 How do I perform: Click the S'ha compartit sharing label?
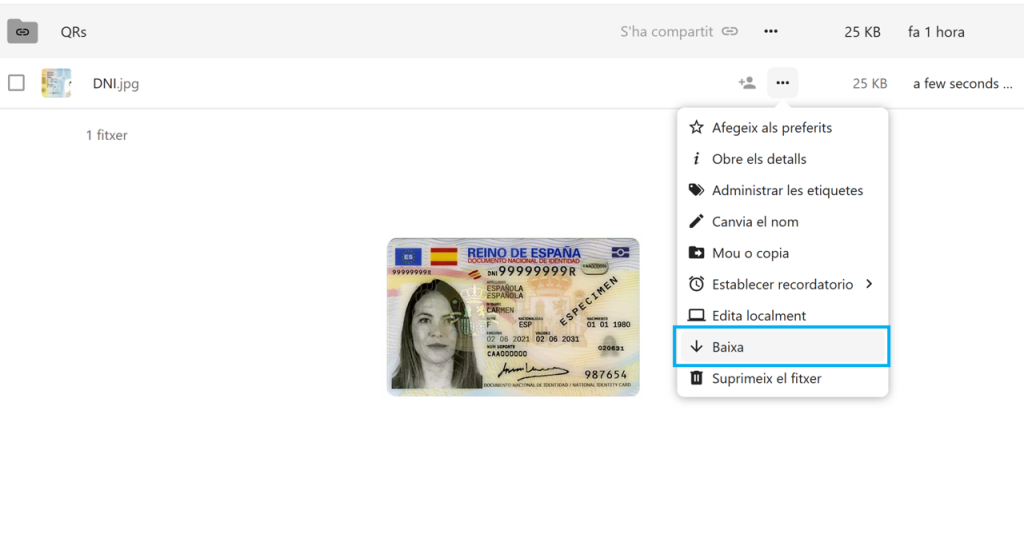point(666,32)
